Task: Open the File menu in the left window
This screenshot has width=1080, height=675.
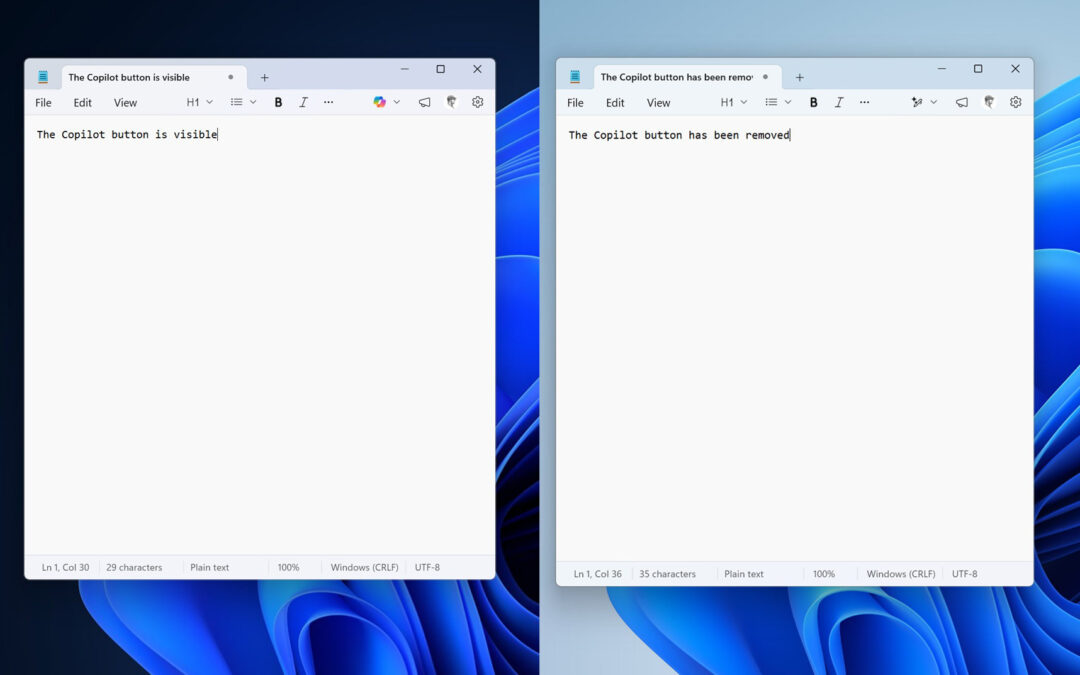Action: click(x=43, y=101)
